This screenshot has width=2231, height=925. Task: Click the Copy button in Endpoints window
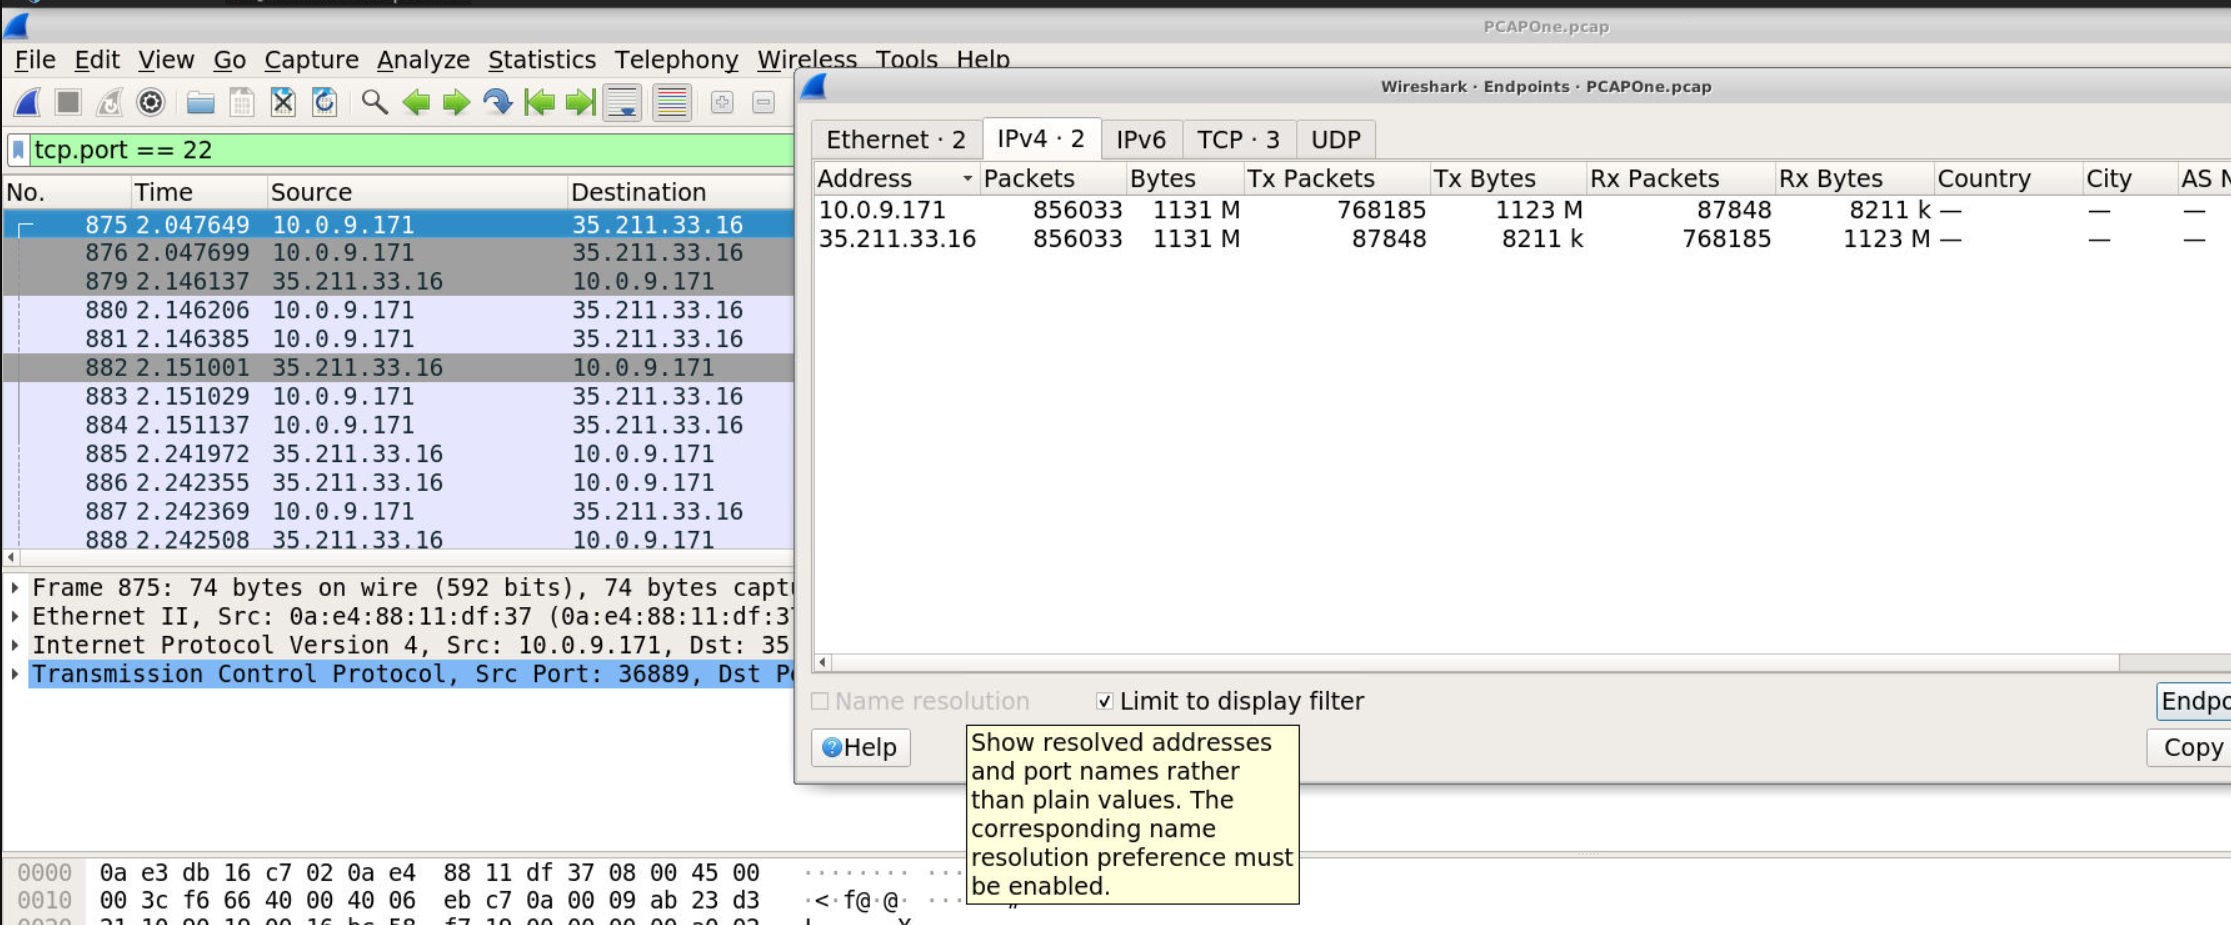click(x=2193, y=747)
